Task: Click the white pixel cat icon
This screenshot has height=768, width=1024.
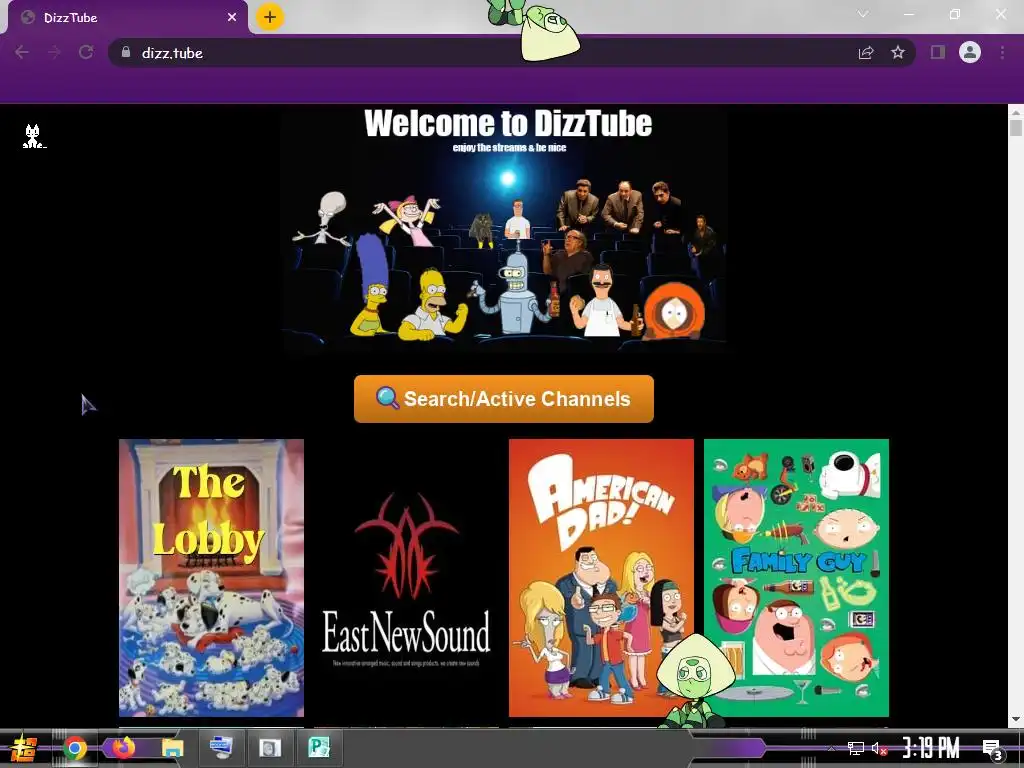Action: click(33, 136)
